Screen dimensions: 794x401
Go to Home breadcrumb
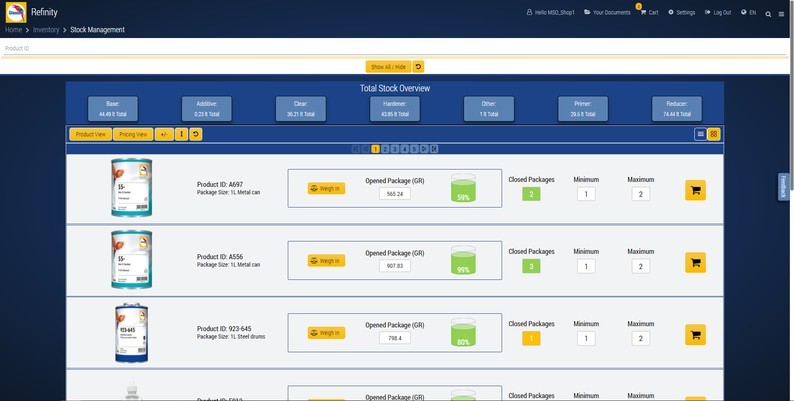click(14, 30)
